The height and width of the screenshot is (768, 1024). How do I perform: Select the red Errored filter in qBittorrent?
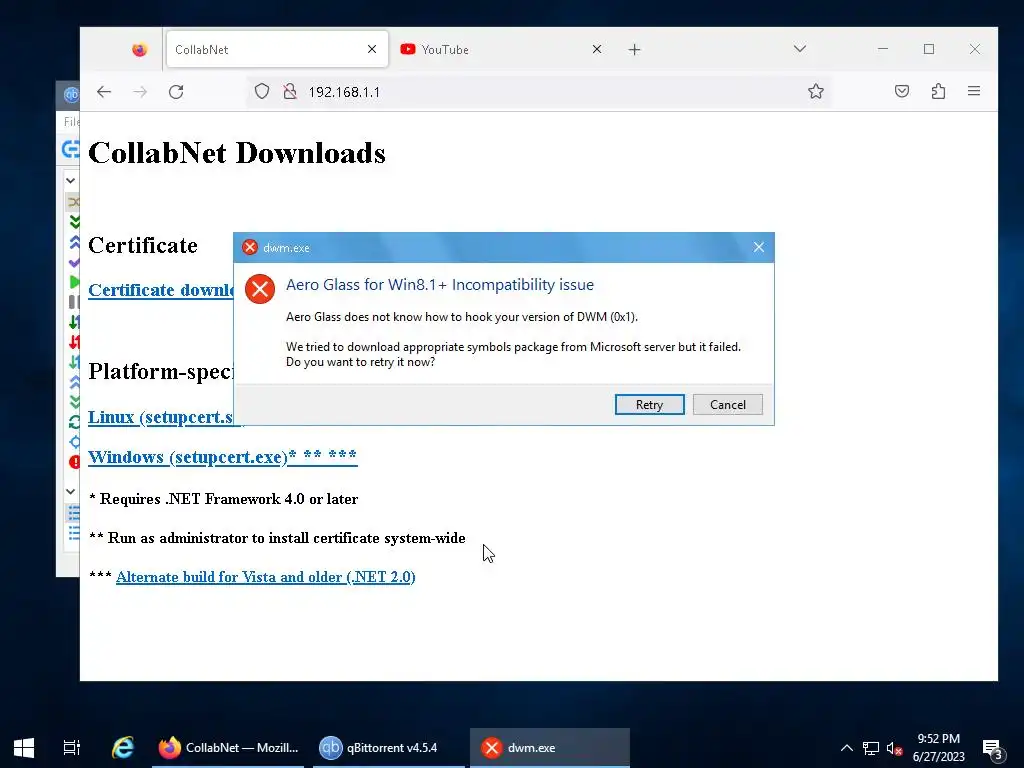[x=74, y=462]
